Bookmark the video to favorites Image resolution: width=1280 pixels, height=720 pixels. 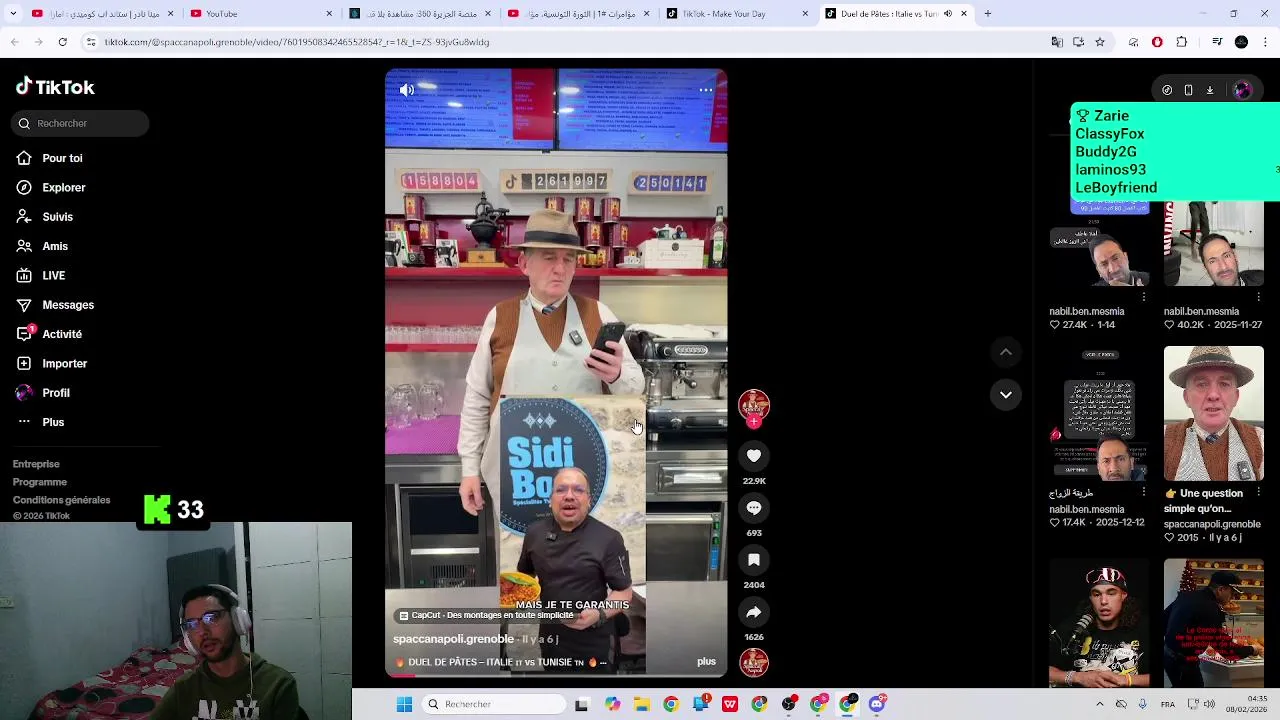tap(754, 560)
